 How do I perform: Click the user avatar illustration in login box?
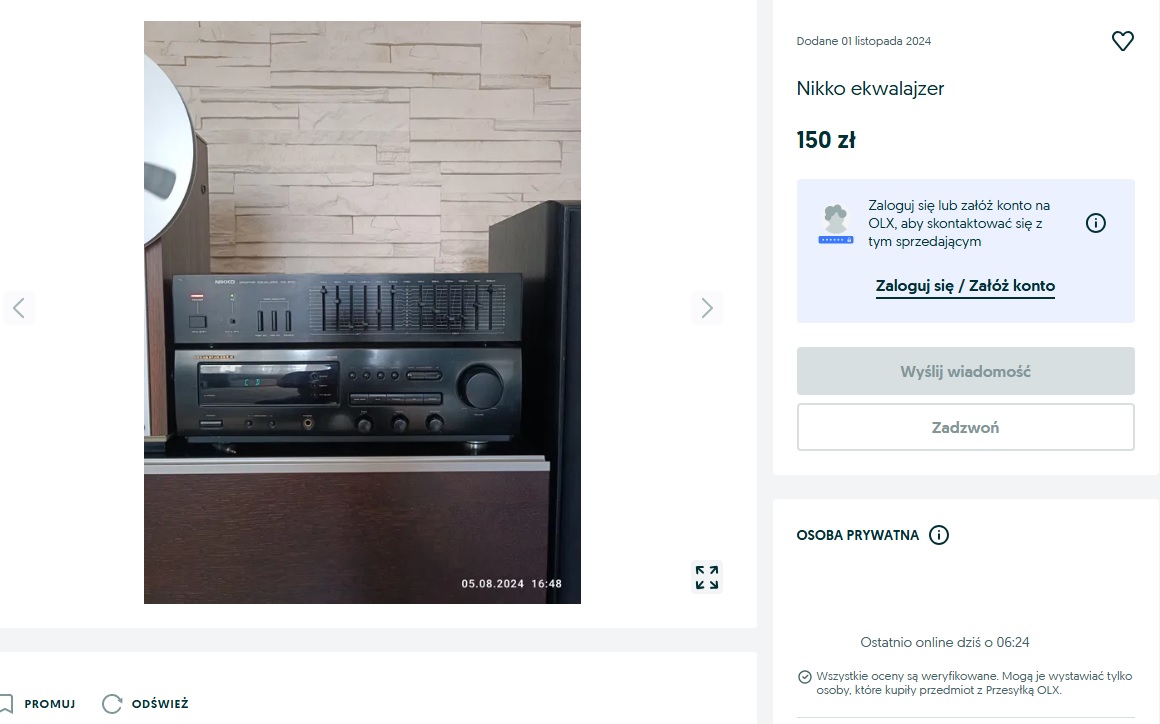coord(836,224)
